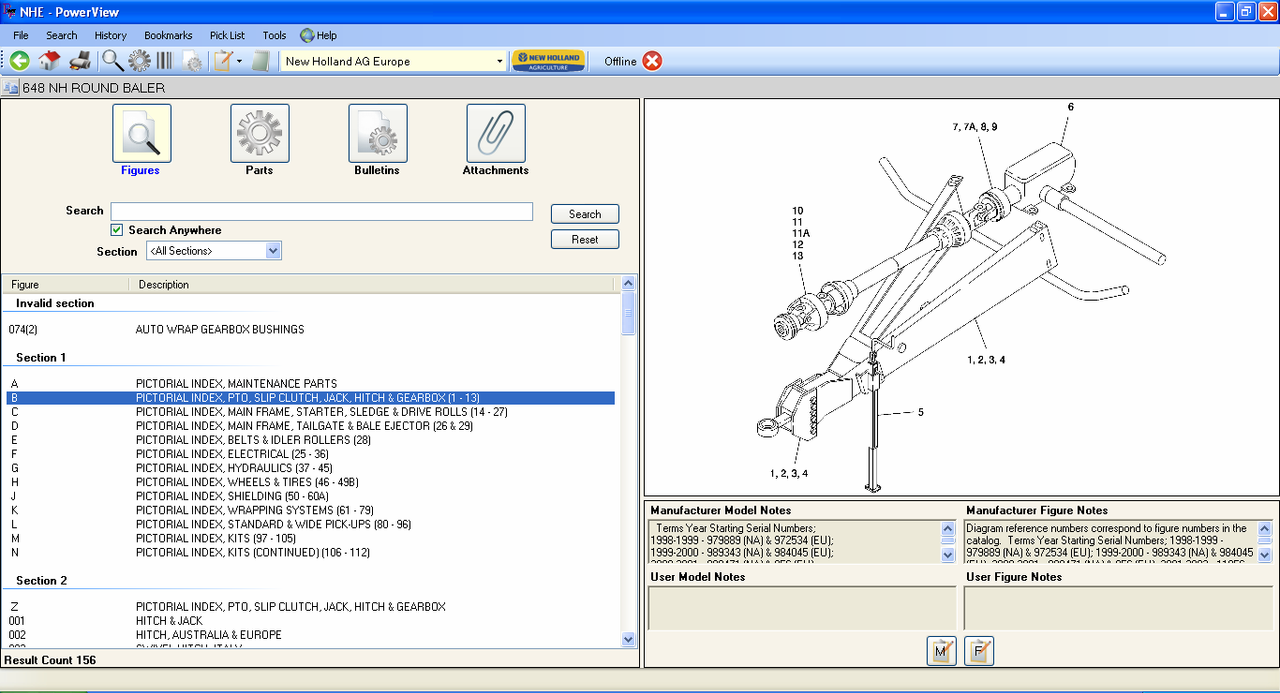Select PICTORIAL INDEX, ELECTRICAL row
This screenshot has width=1280, height=693.
(311, 454)
